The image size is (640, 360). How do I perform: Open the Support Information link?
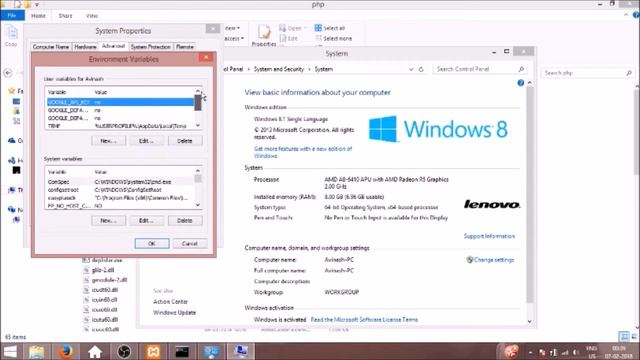(489, 236)
